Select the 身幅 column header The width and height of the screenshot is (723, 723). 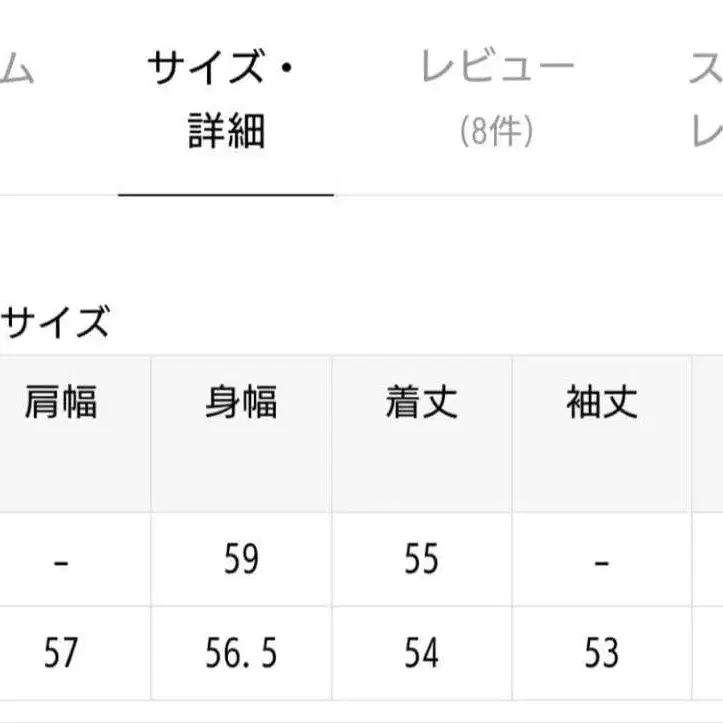coord(241,403)
